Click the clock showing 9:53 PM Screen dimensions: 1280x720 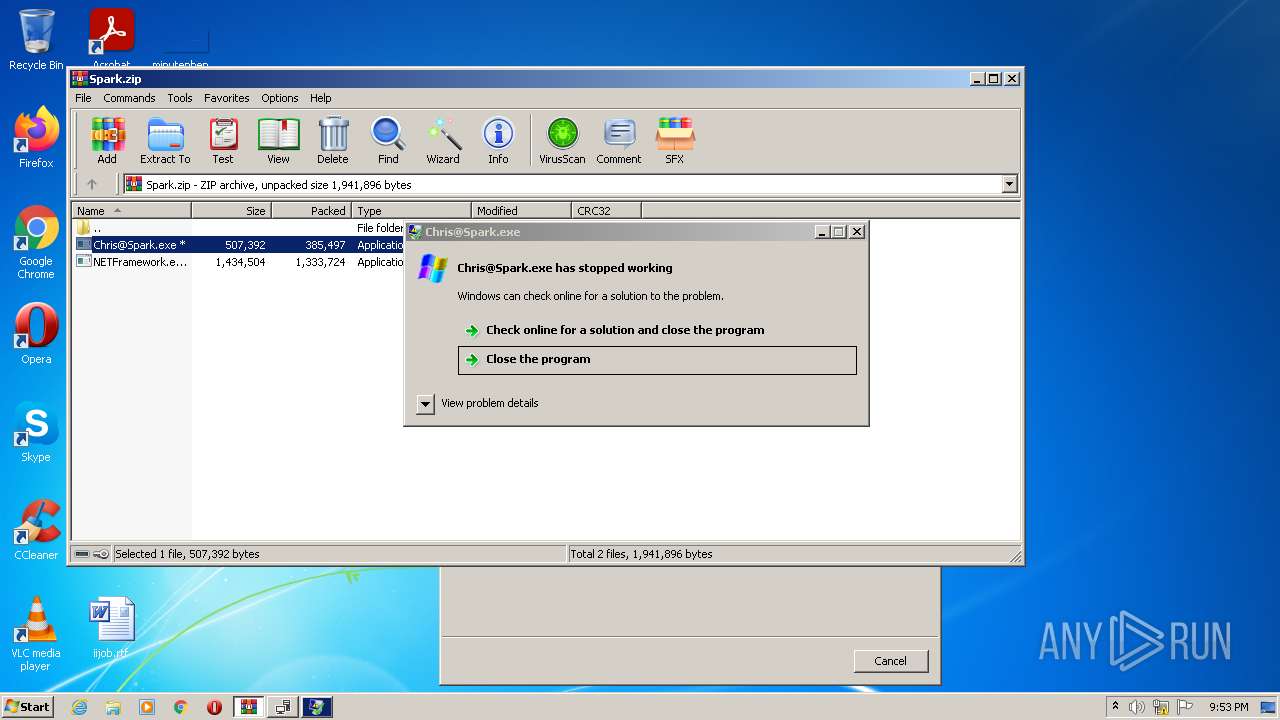click(x=1228, y=707)
